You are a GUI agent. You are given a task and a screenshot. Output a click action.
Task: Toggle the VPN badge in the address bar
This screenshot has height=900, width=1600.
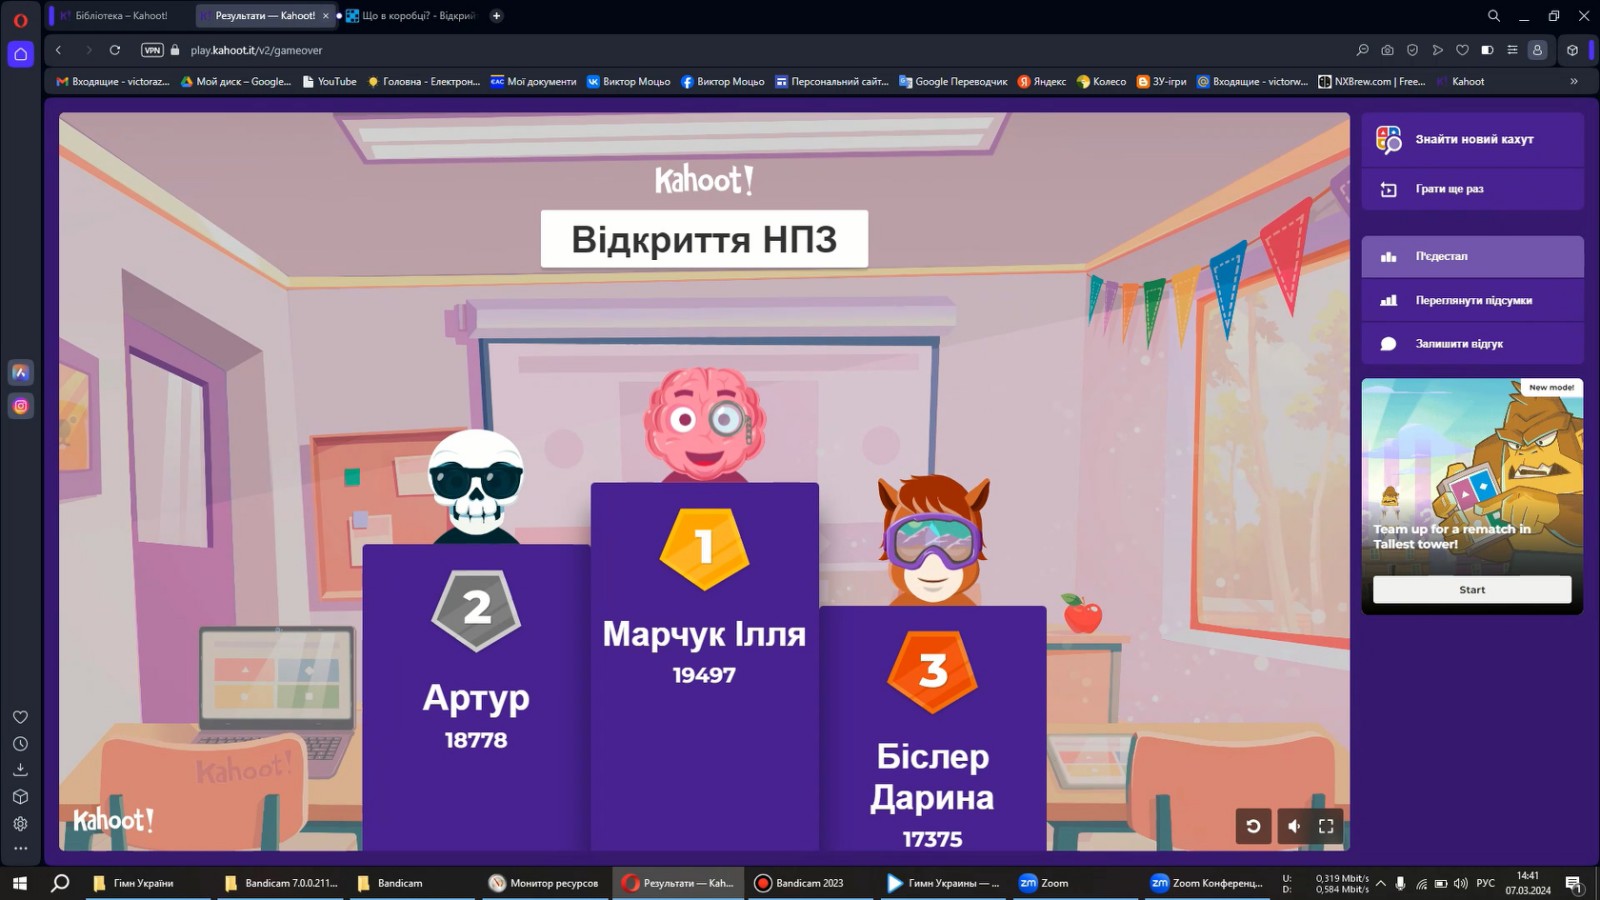click(x=152, y=50)
